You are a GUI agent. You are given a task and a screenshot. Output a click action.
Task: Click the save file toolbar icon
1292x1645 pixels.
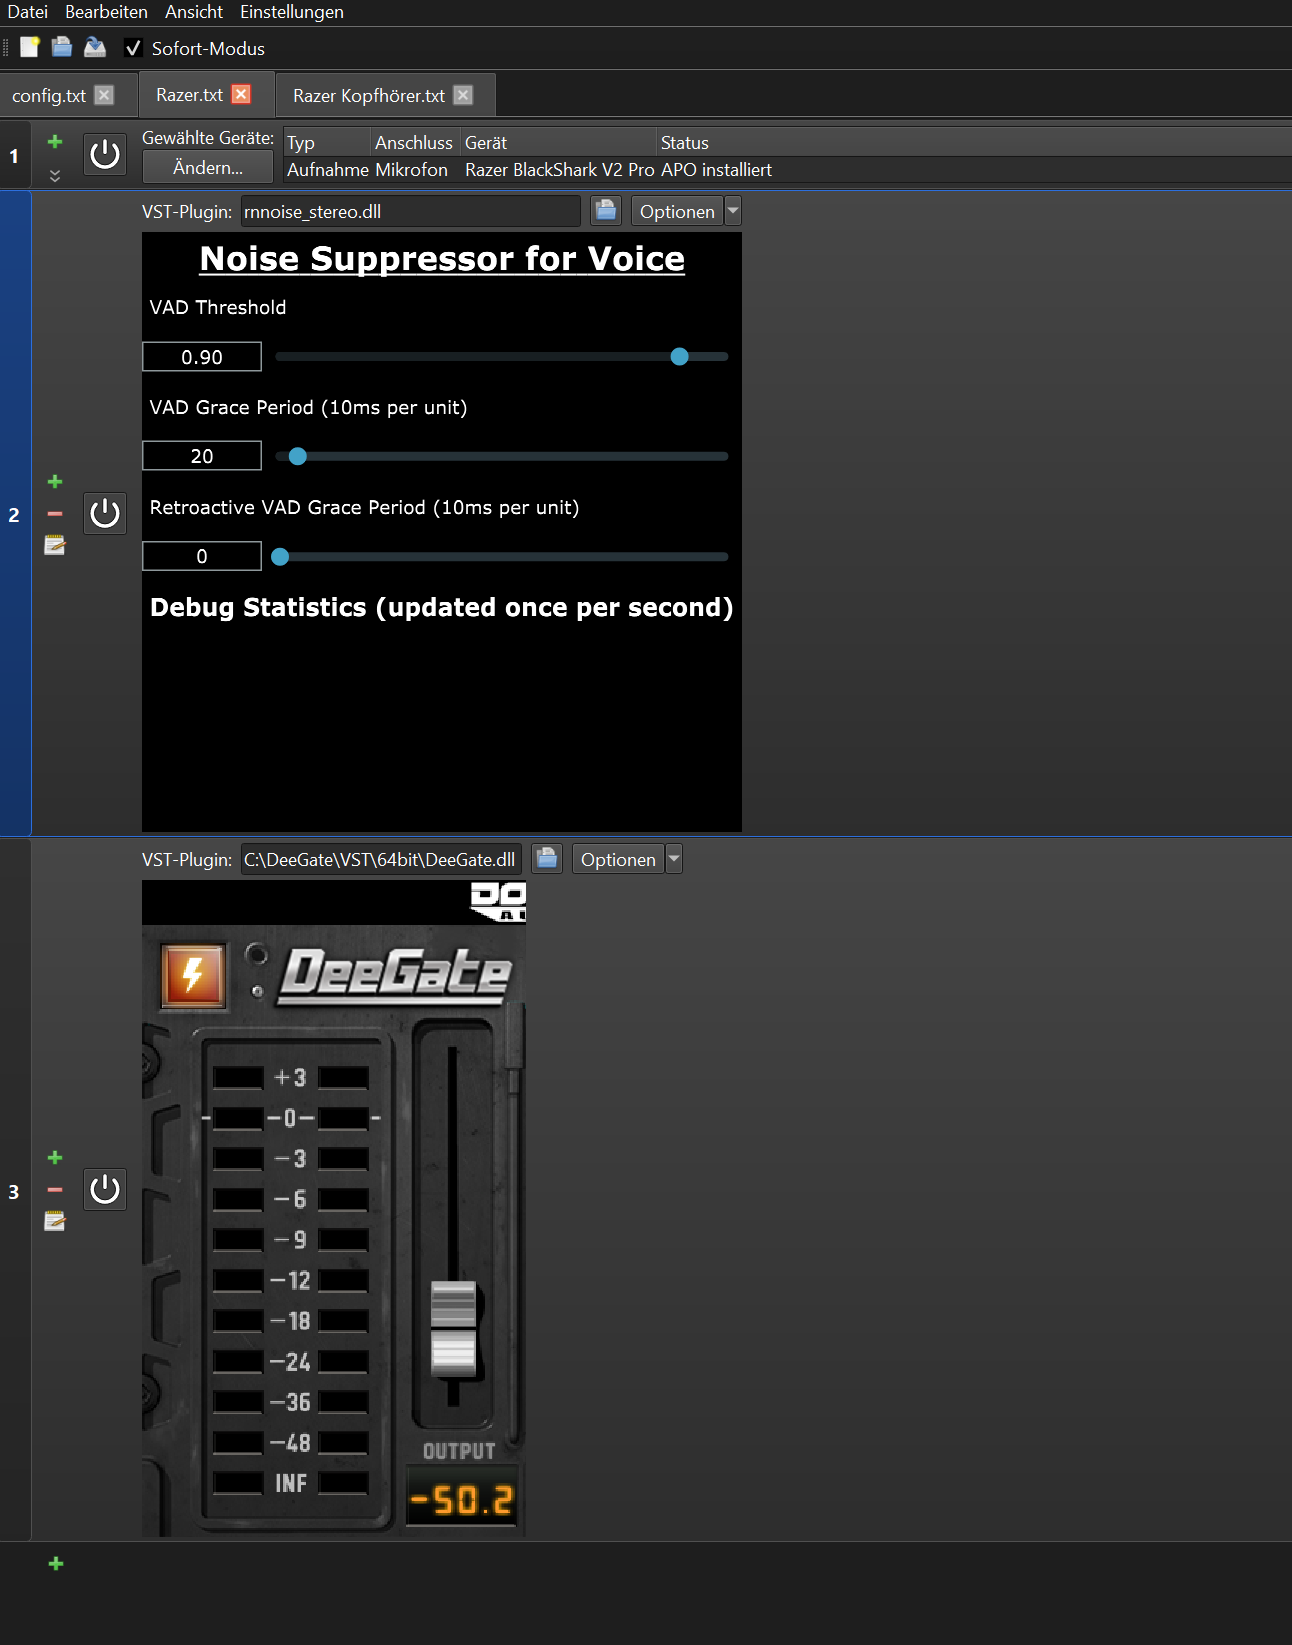(95, 47)
